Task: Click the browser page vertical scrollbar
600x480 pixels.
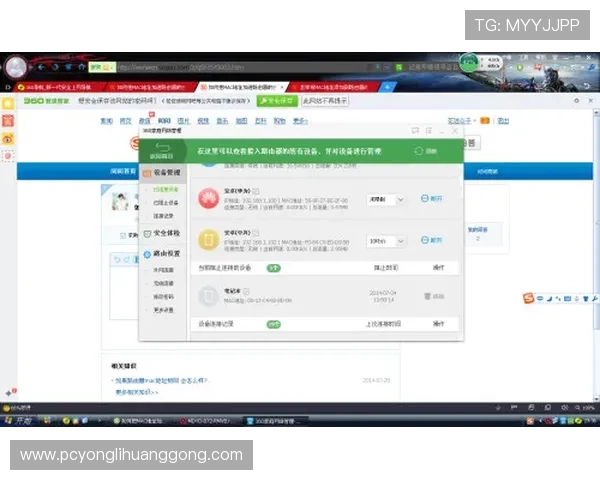Action: pyautogui.click(x=596, y=255)
